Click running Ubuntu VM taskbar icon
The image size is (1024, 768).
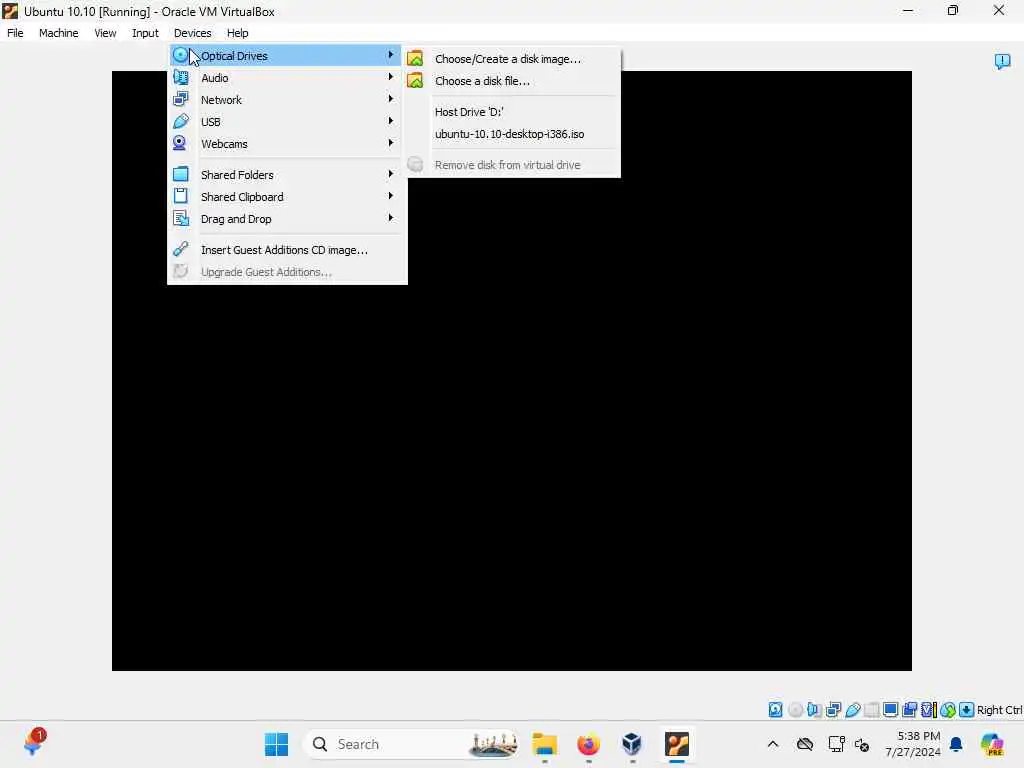click(677, 744)
